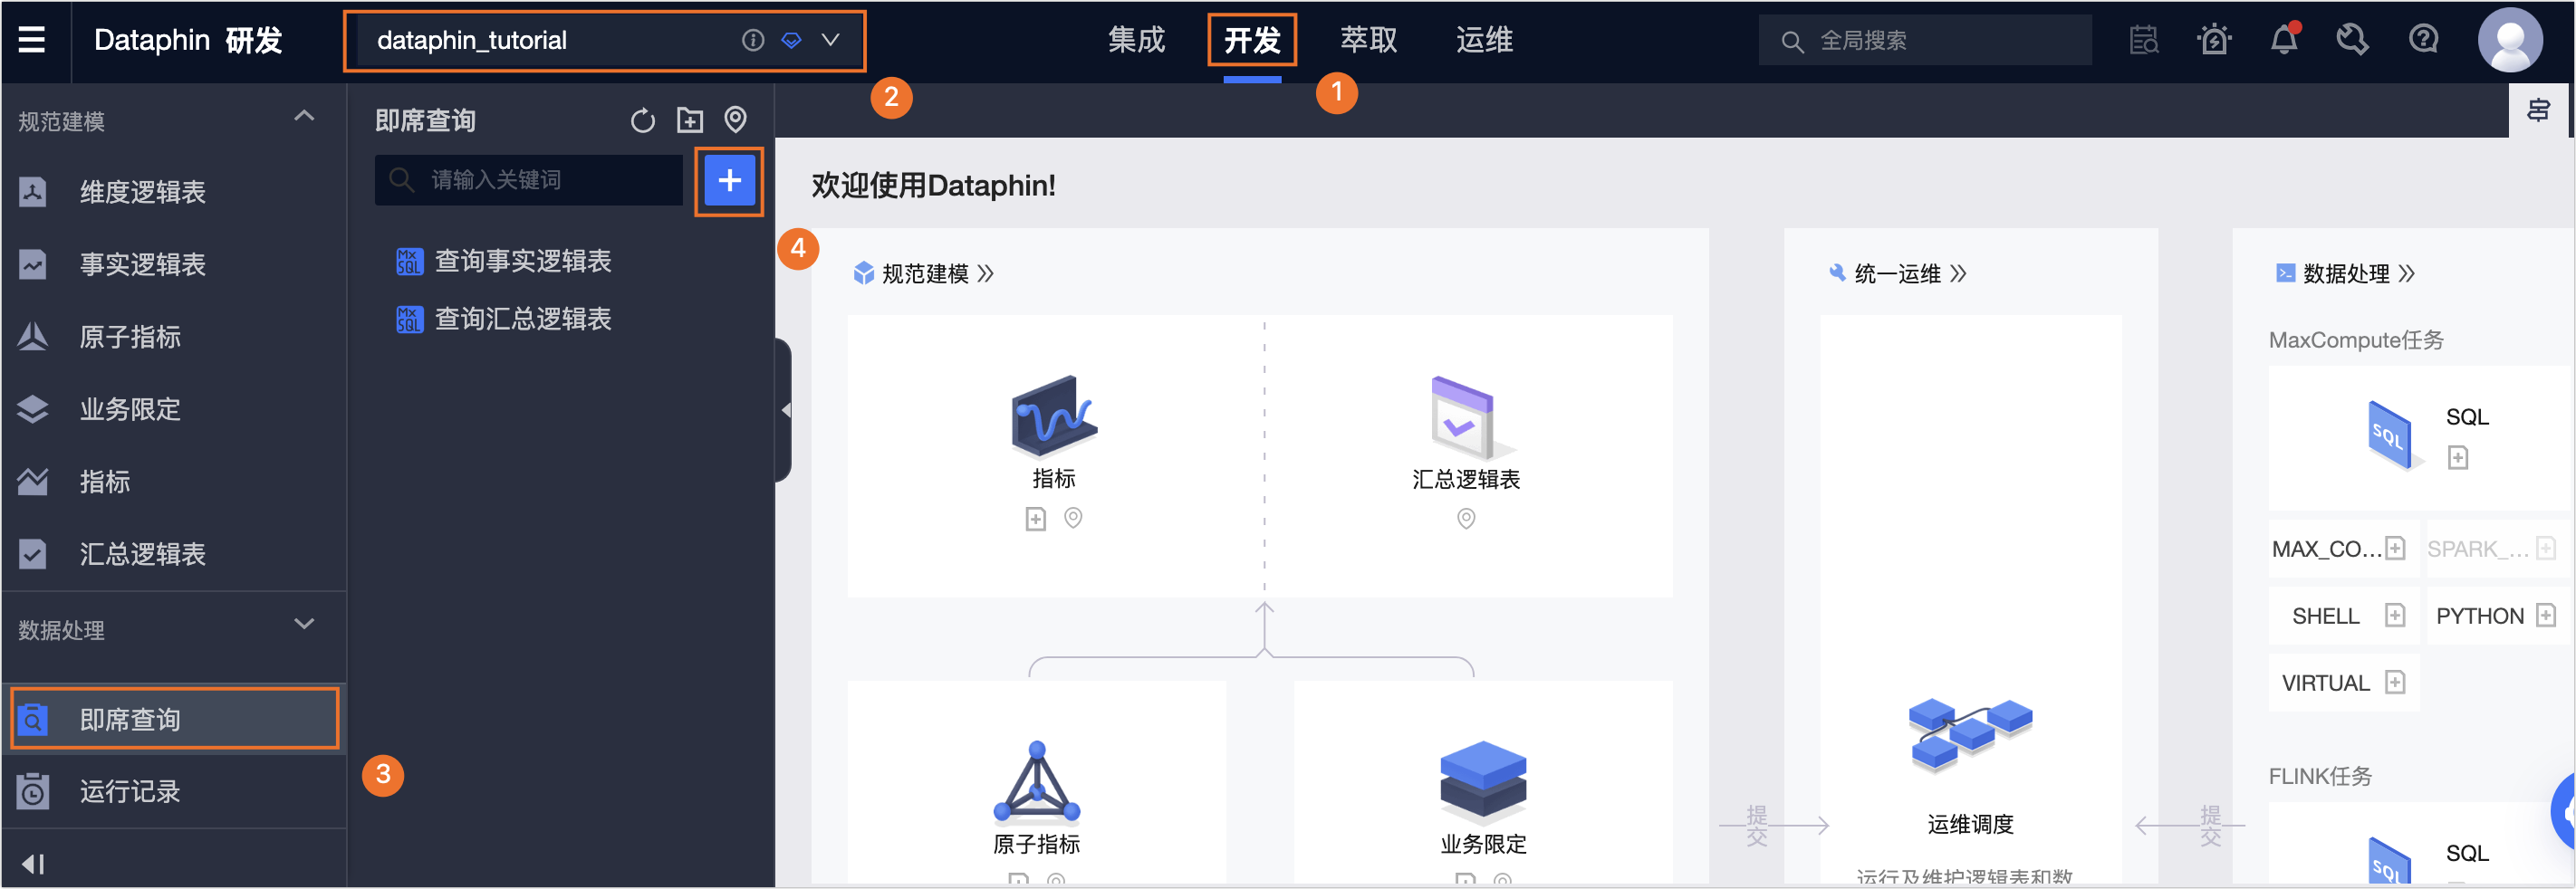Add a new MaxCompute SQL task
This screenshot has width=2576, height=889.
(2458, 458)
